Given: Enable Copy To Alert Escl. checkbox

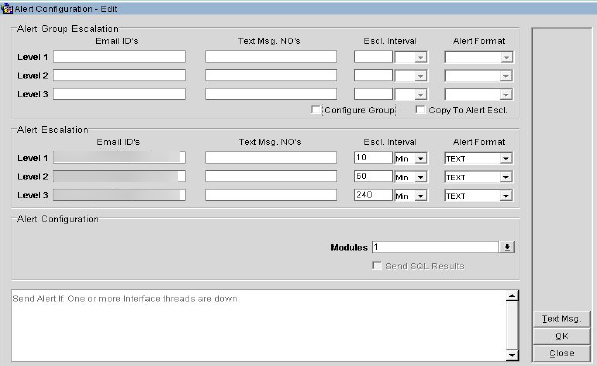Looking at the screenshot, I should 420,110.
